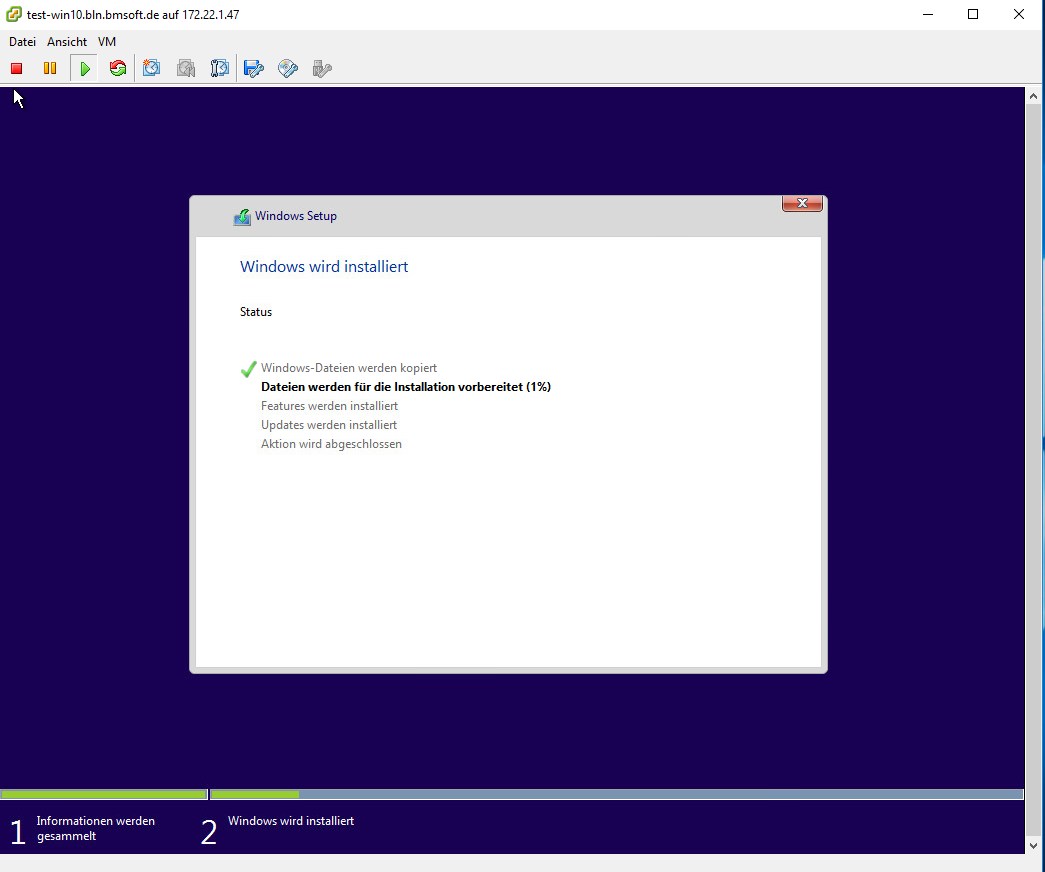The image size is (1045, 872).
Task: Close the VMware console window
Action: 1018,14
